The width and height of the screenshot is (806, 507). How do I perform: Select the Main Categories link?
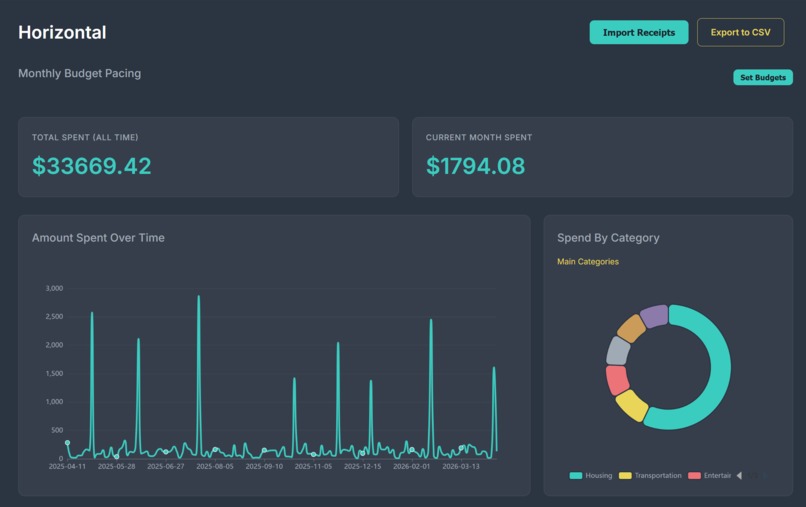click(588, 261)
